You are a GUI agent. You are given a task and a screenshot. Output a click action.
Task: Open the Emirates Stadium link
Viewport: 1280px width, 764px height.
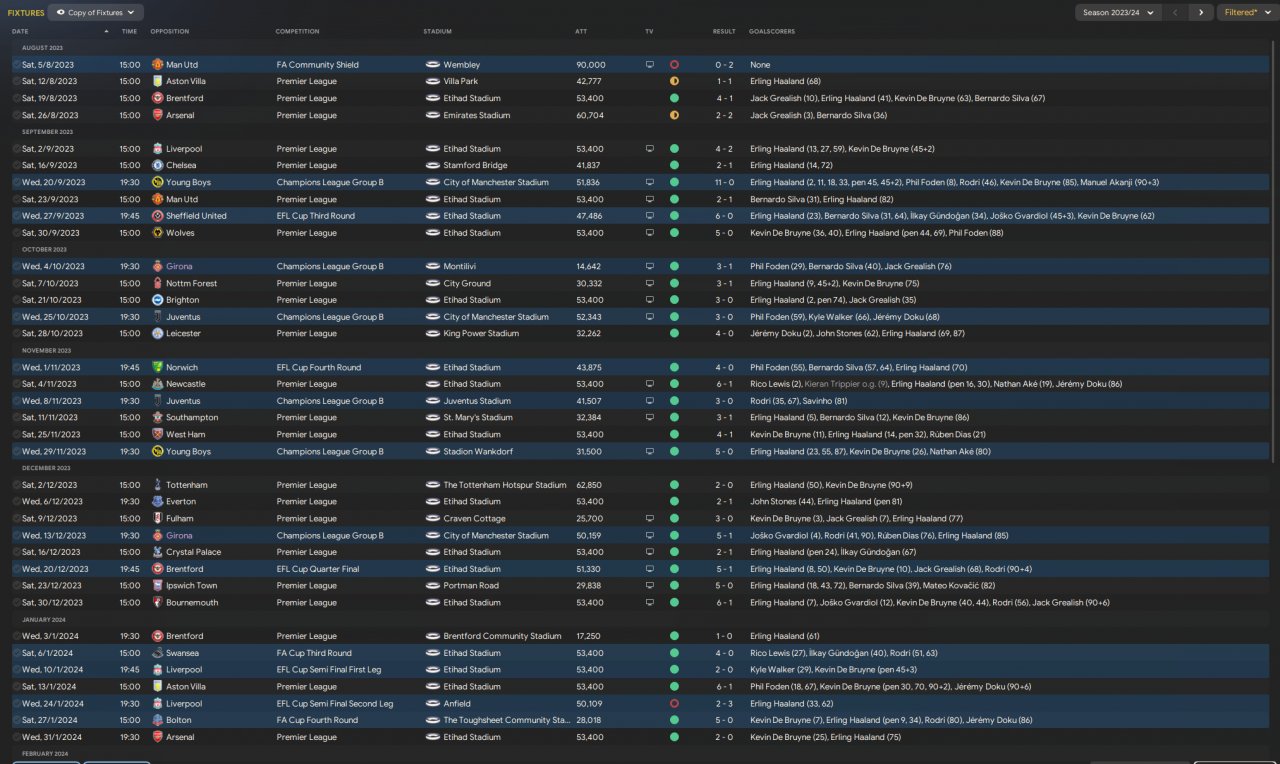point(477,115)
